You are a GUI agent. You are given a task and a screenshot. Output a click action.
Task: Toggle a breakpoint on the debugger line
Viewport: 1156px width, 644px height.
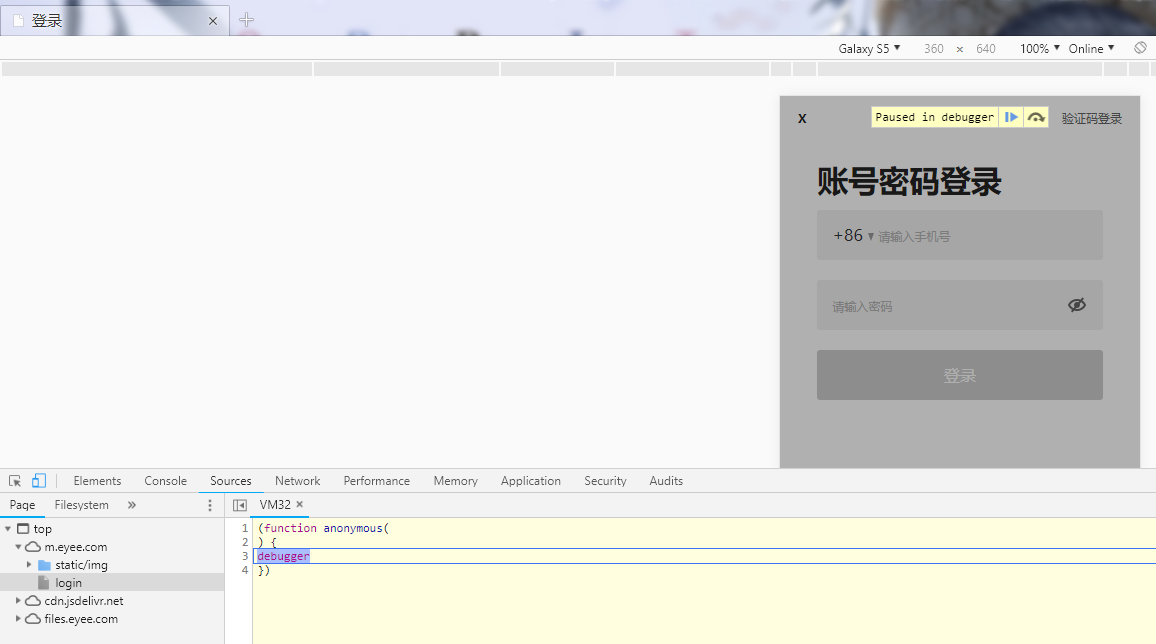tap(244, 556)
